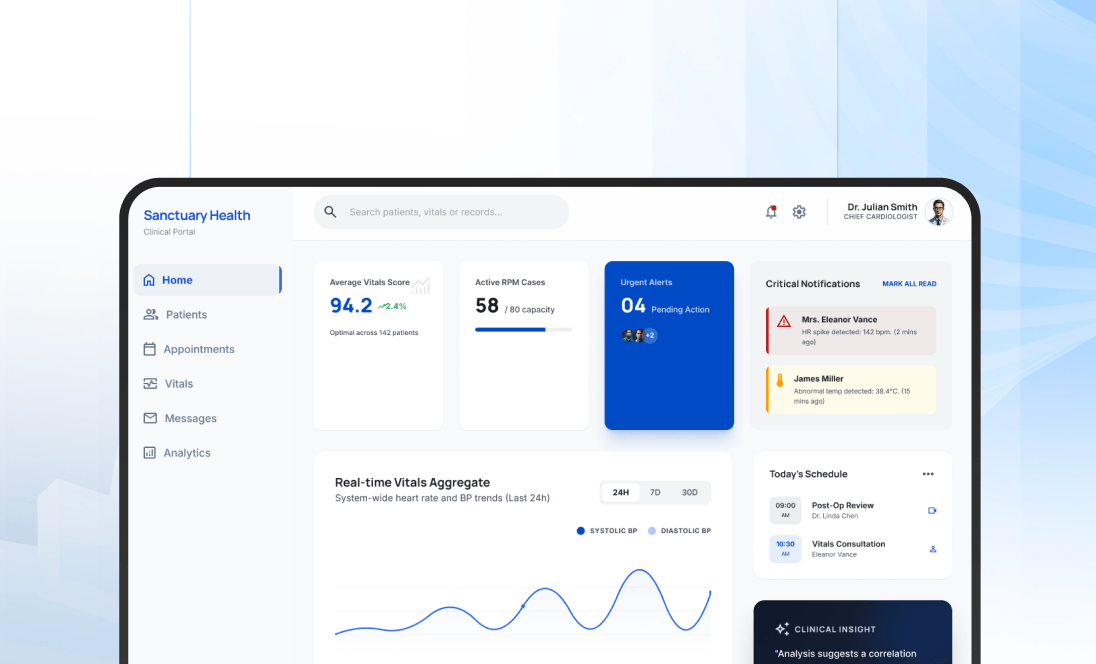Switch chart range to 7D
1096x664 pixels.
(655, 492)
